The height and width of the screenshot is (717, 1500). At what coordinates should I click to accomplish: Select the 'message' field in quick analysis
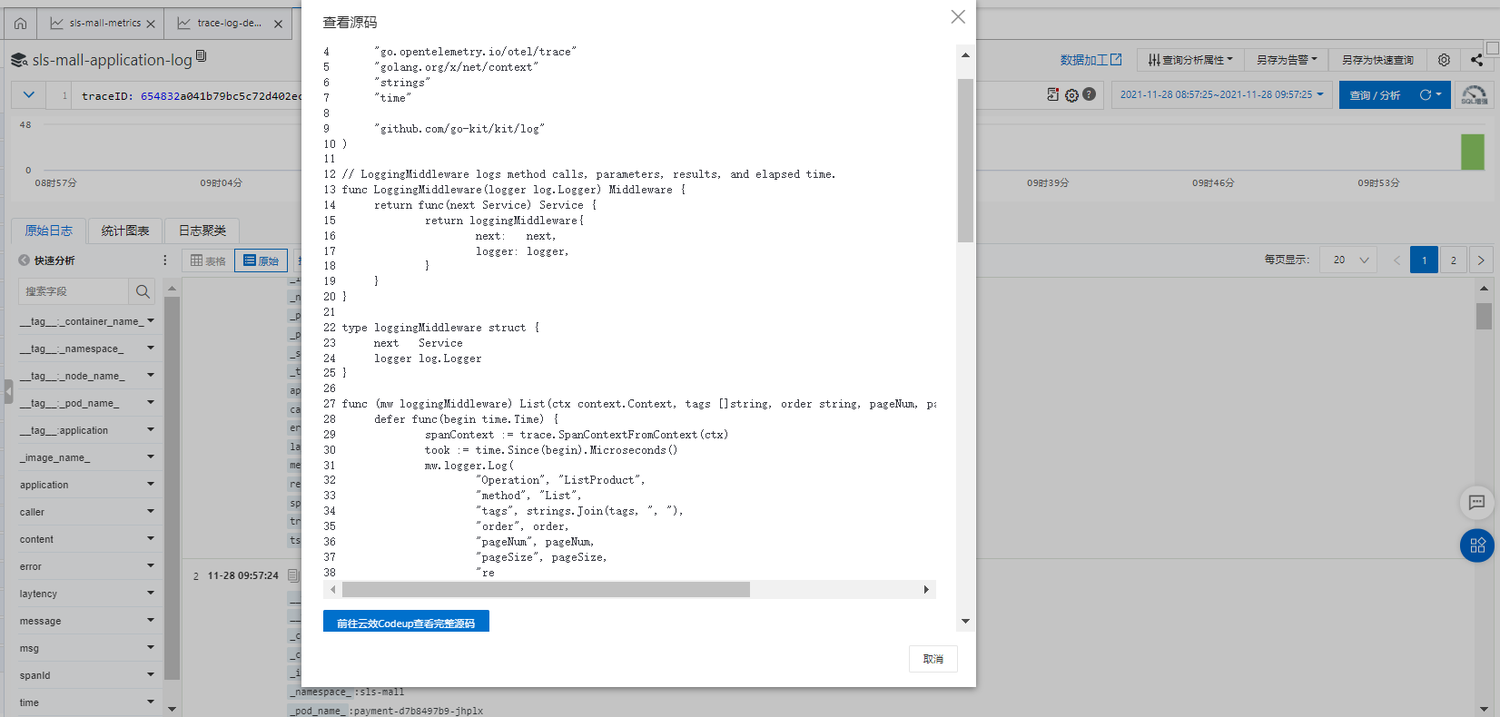(x=40, y=621)
